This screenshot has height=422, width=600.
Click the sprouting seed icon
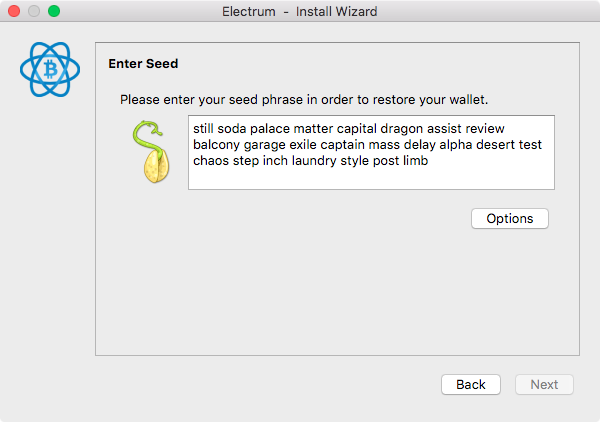151,152
